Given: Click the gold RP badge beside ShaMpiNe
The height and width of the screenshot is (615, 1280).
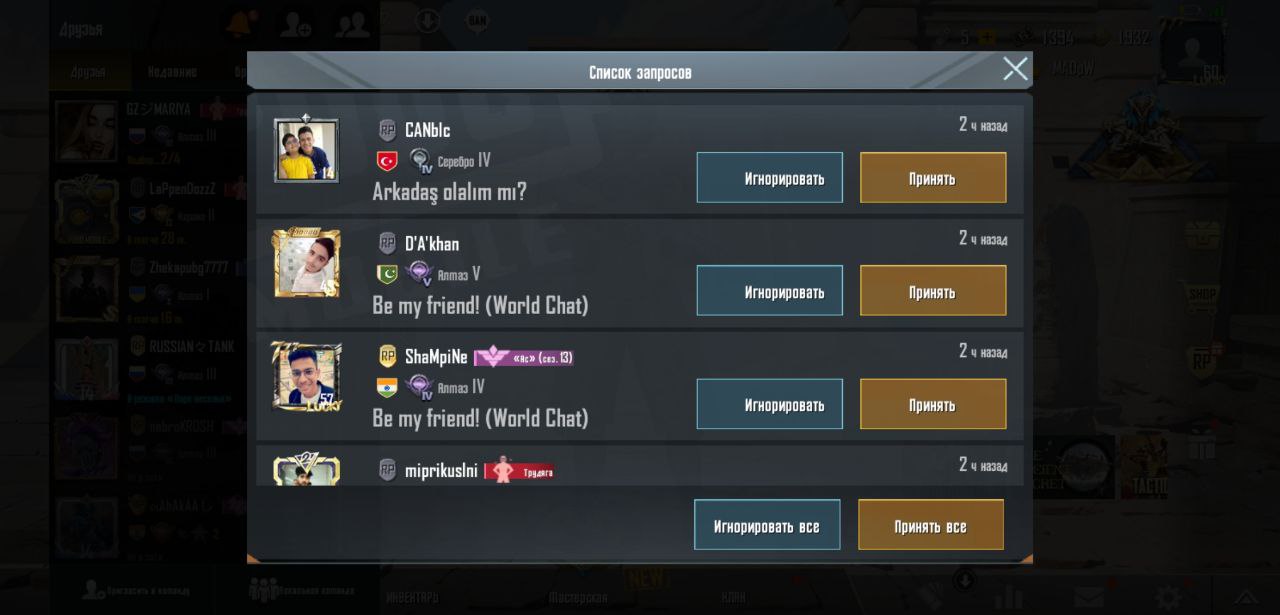Looking at the screenshot, I should (x=387, y=356).
